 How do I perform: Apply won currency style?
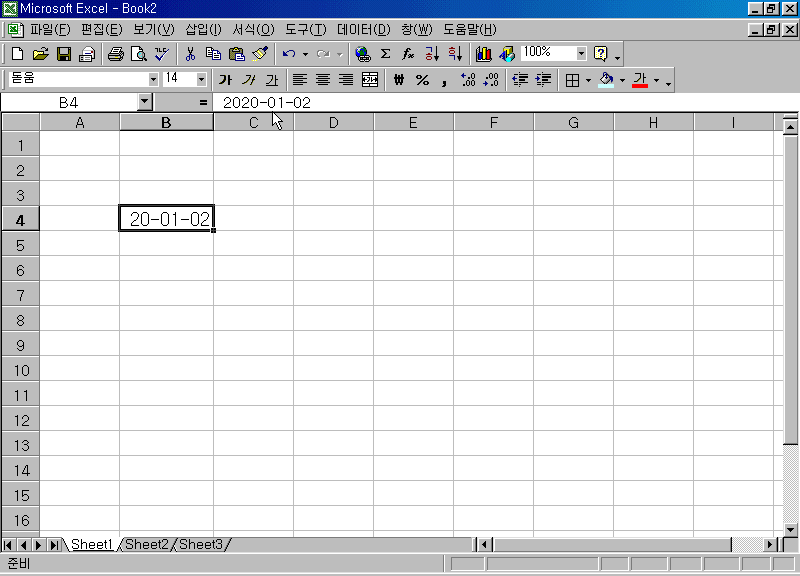coord(399,80)
